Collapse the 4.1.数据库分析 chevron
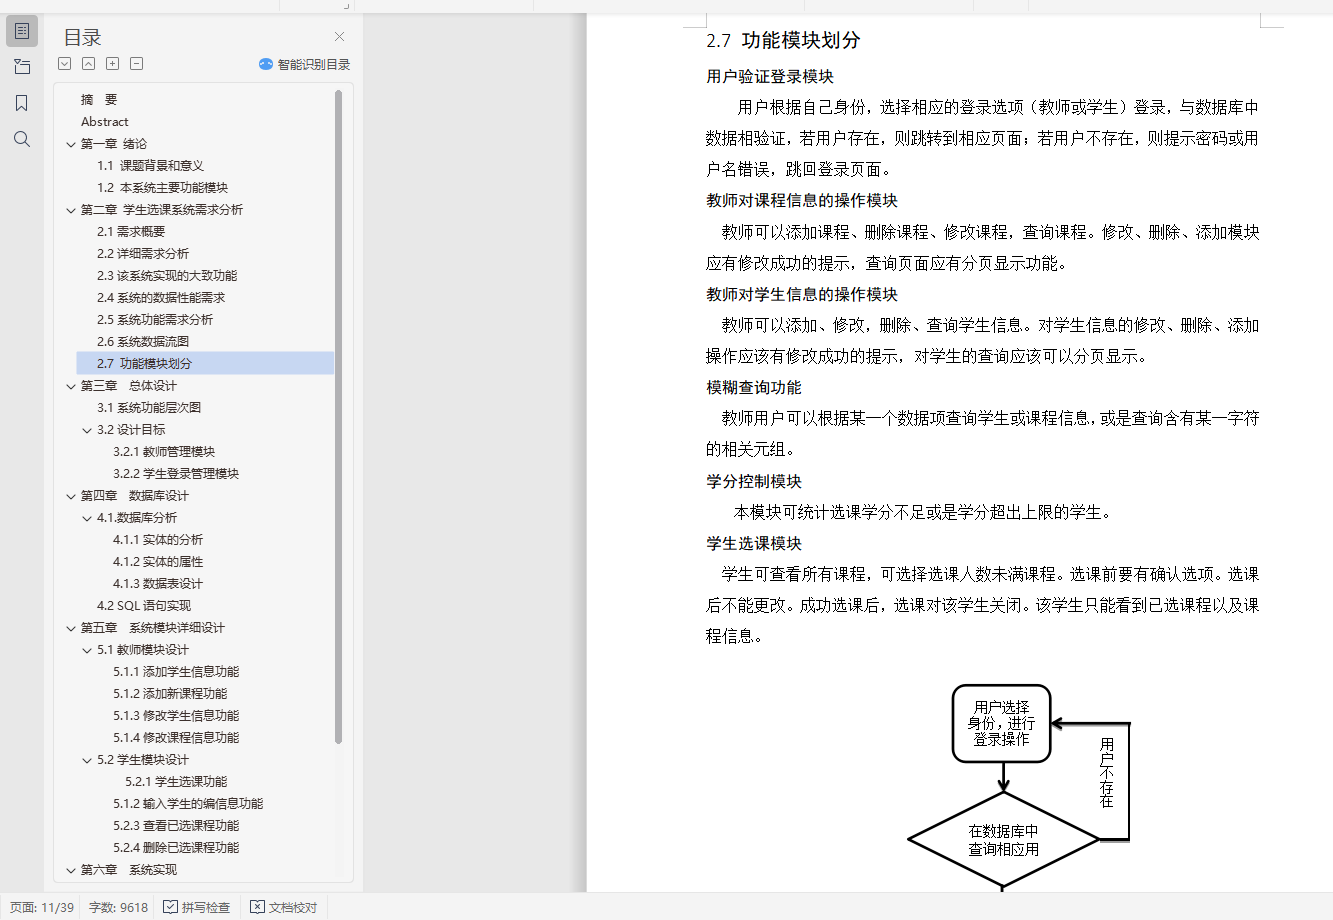 click(87, 518)
